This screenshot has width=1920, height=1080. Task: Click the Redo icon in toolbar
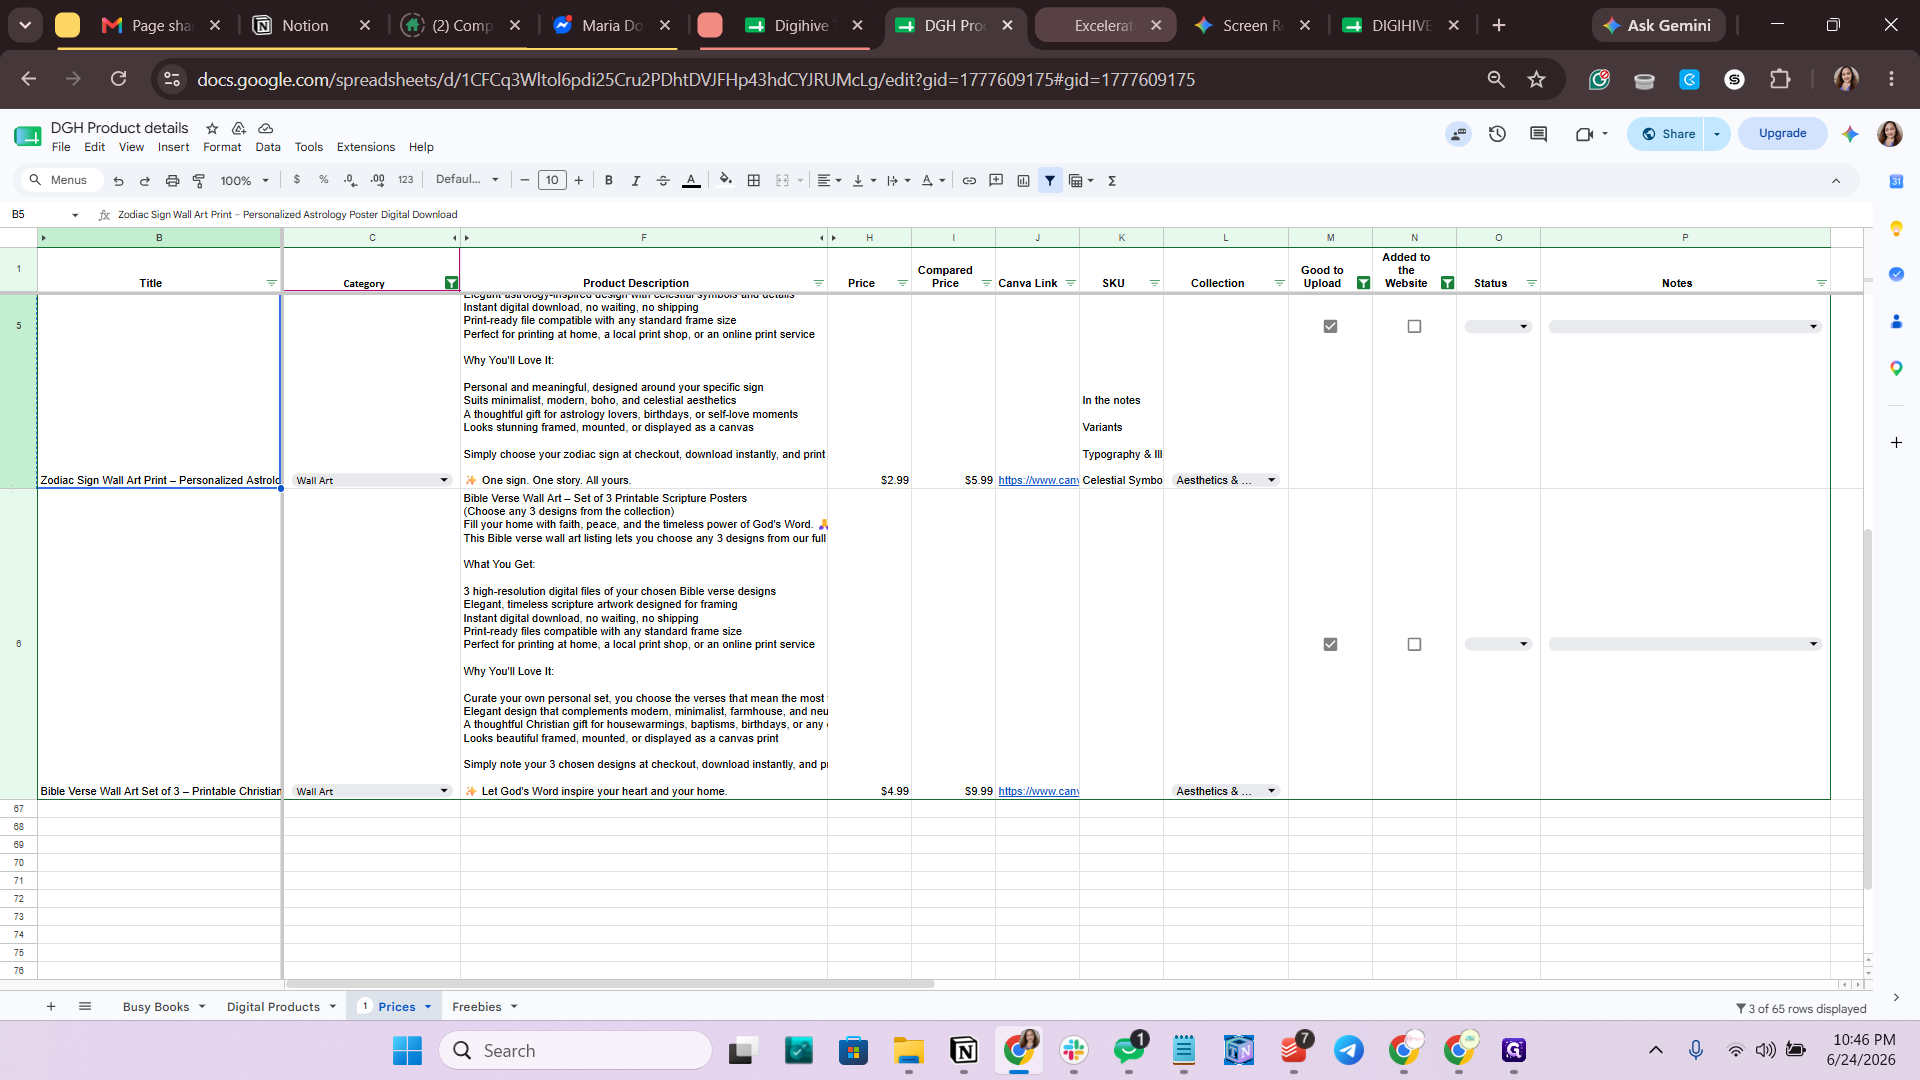click(145, 181)
